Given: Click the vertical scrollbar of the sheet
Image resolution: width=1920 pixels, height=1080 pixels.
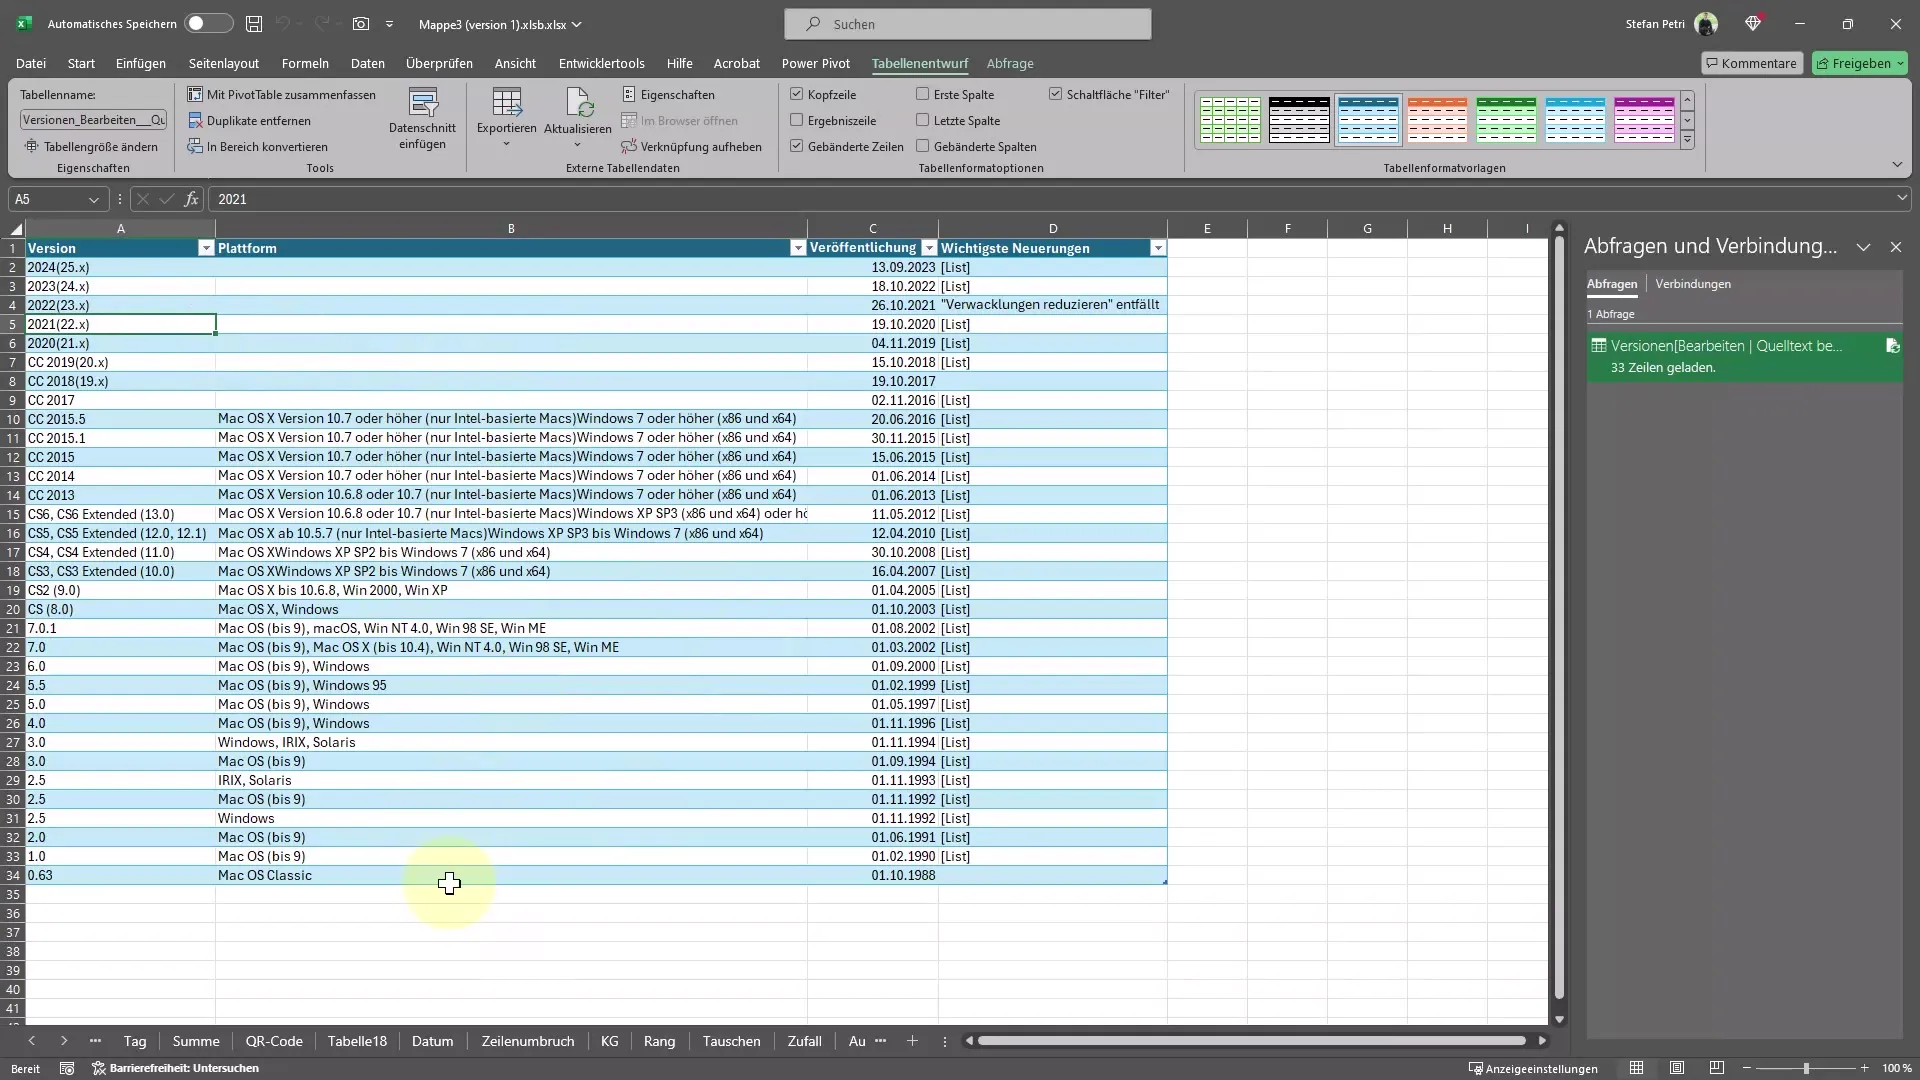Looking at the screenshot, I should 1559,618.
